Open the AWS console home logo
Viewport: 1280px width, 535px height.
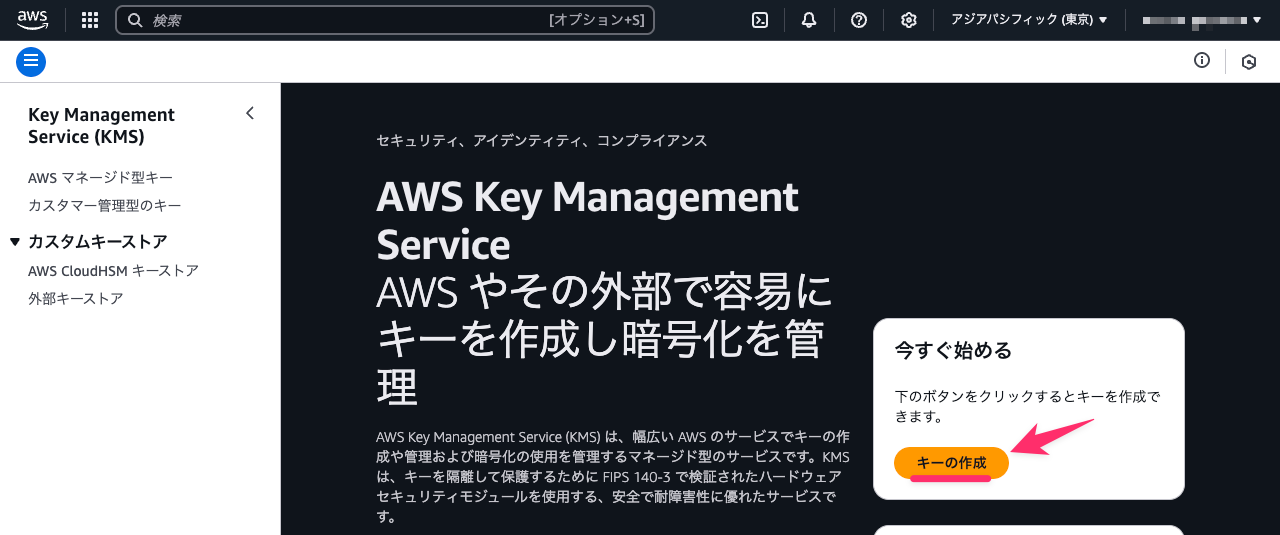pos(32,20)
